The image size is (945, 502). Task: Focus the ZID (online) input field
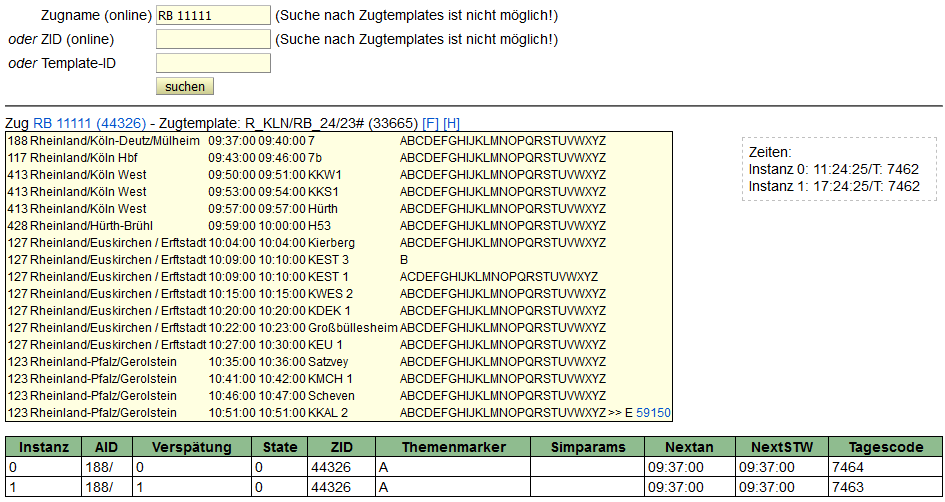[213, 39]
